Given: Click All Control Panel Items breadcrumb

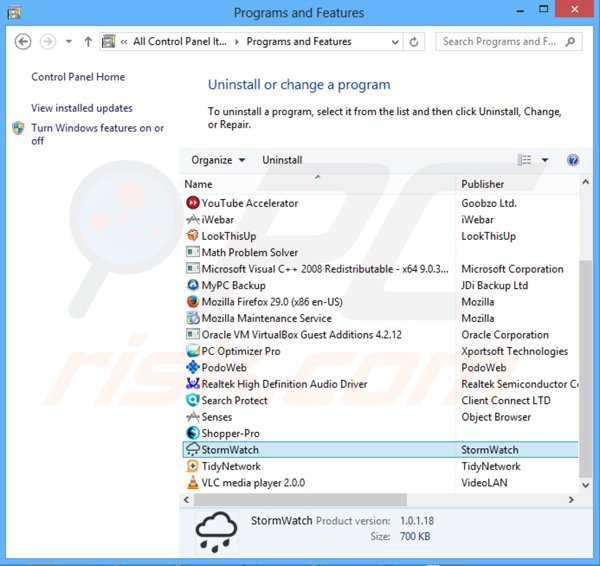Looking at the screenshot, I should click(x=180, y=41).
